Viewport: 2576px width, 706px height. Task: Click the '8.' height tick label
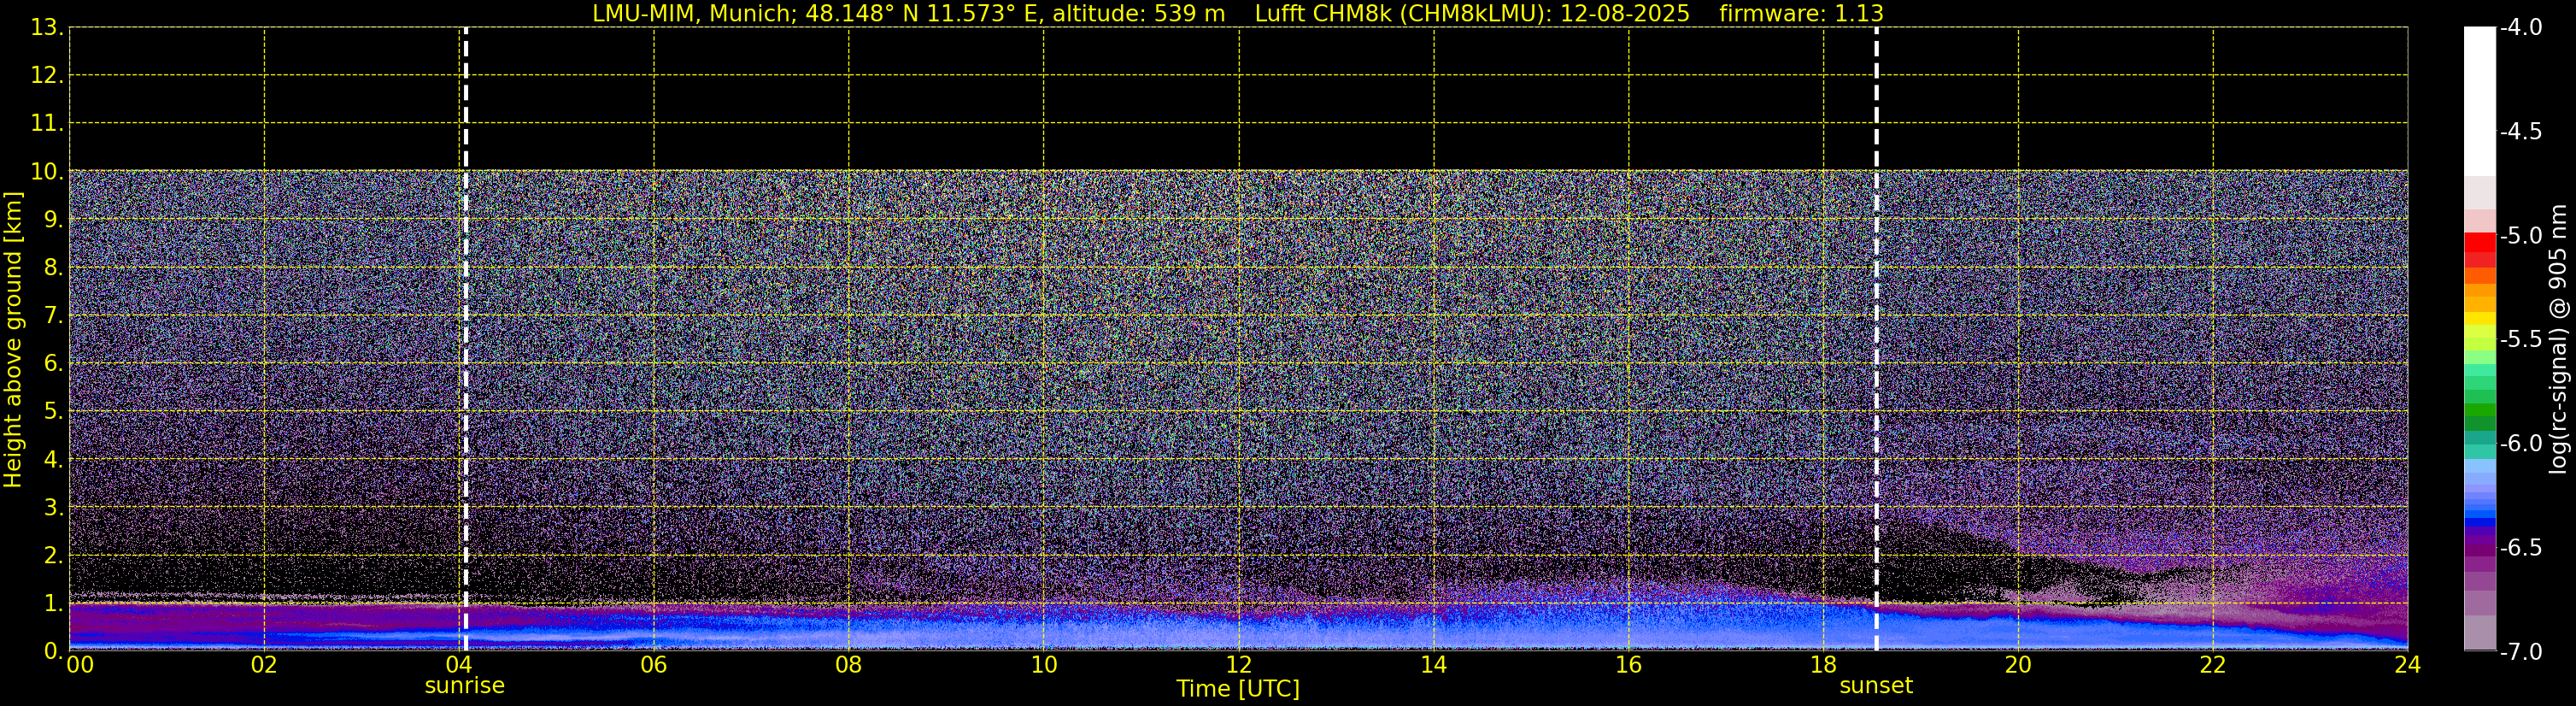click(x=53, y=267)
